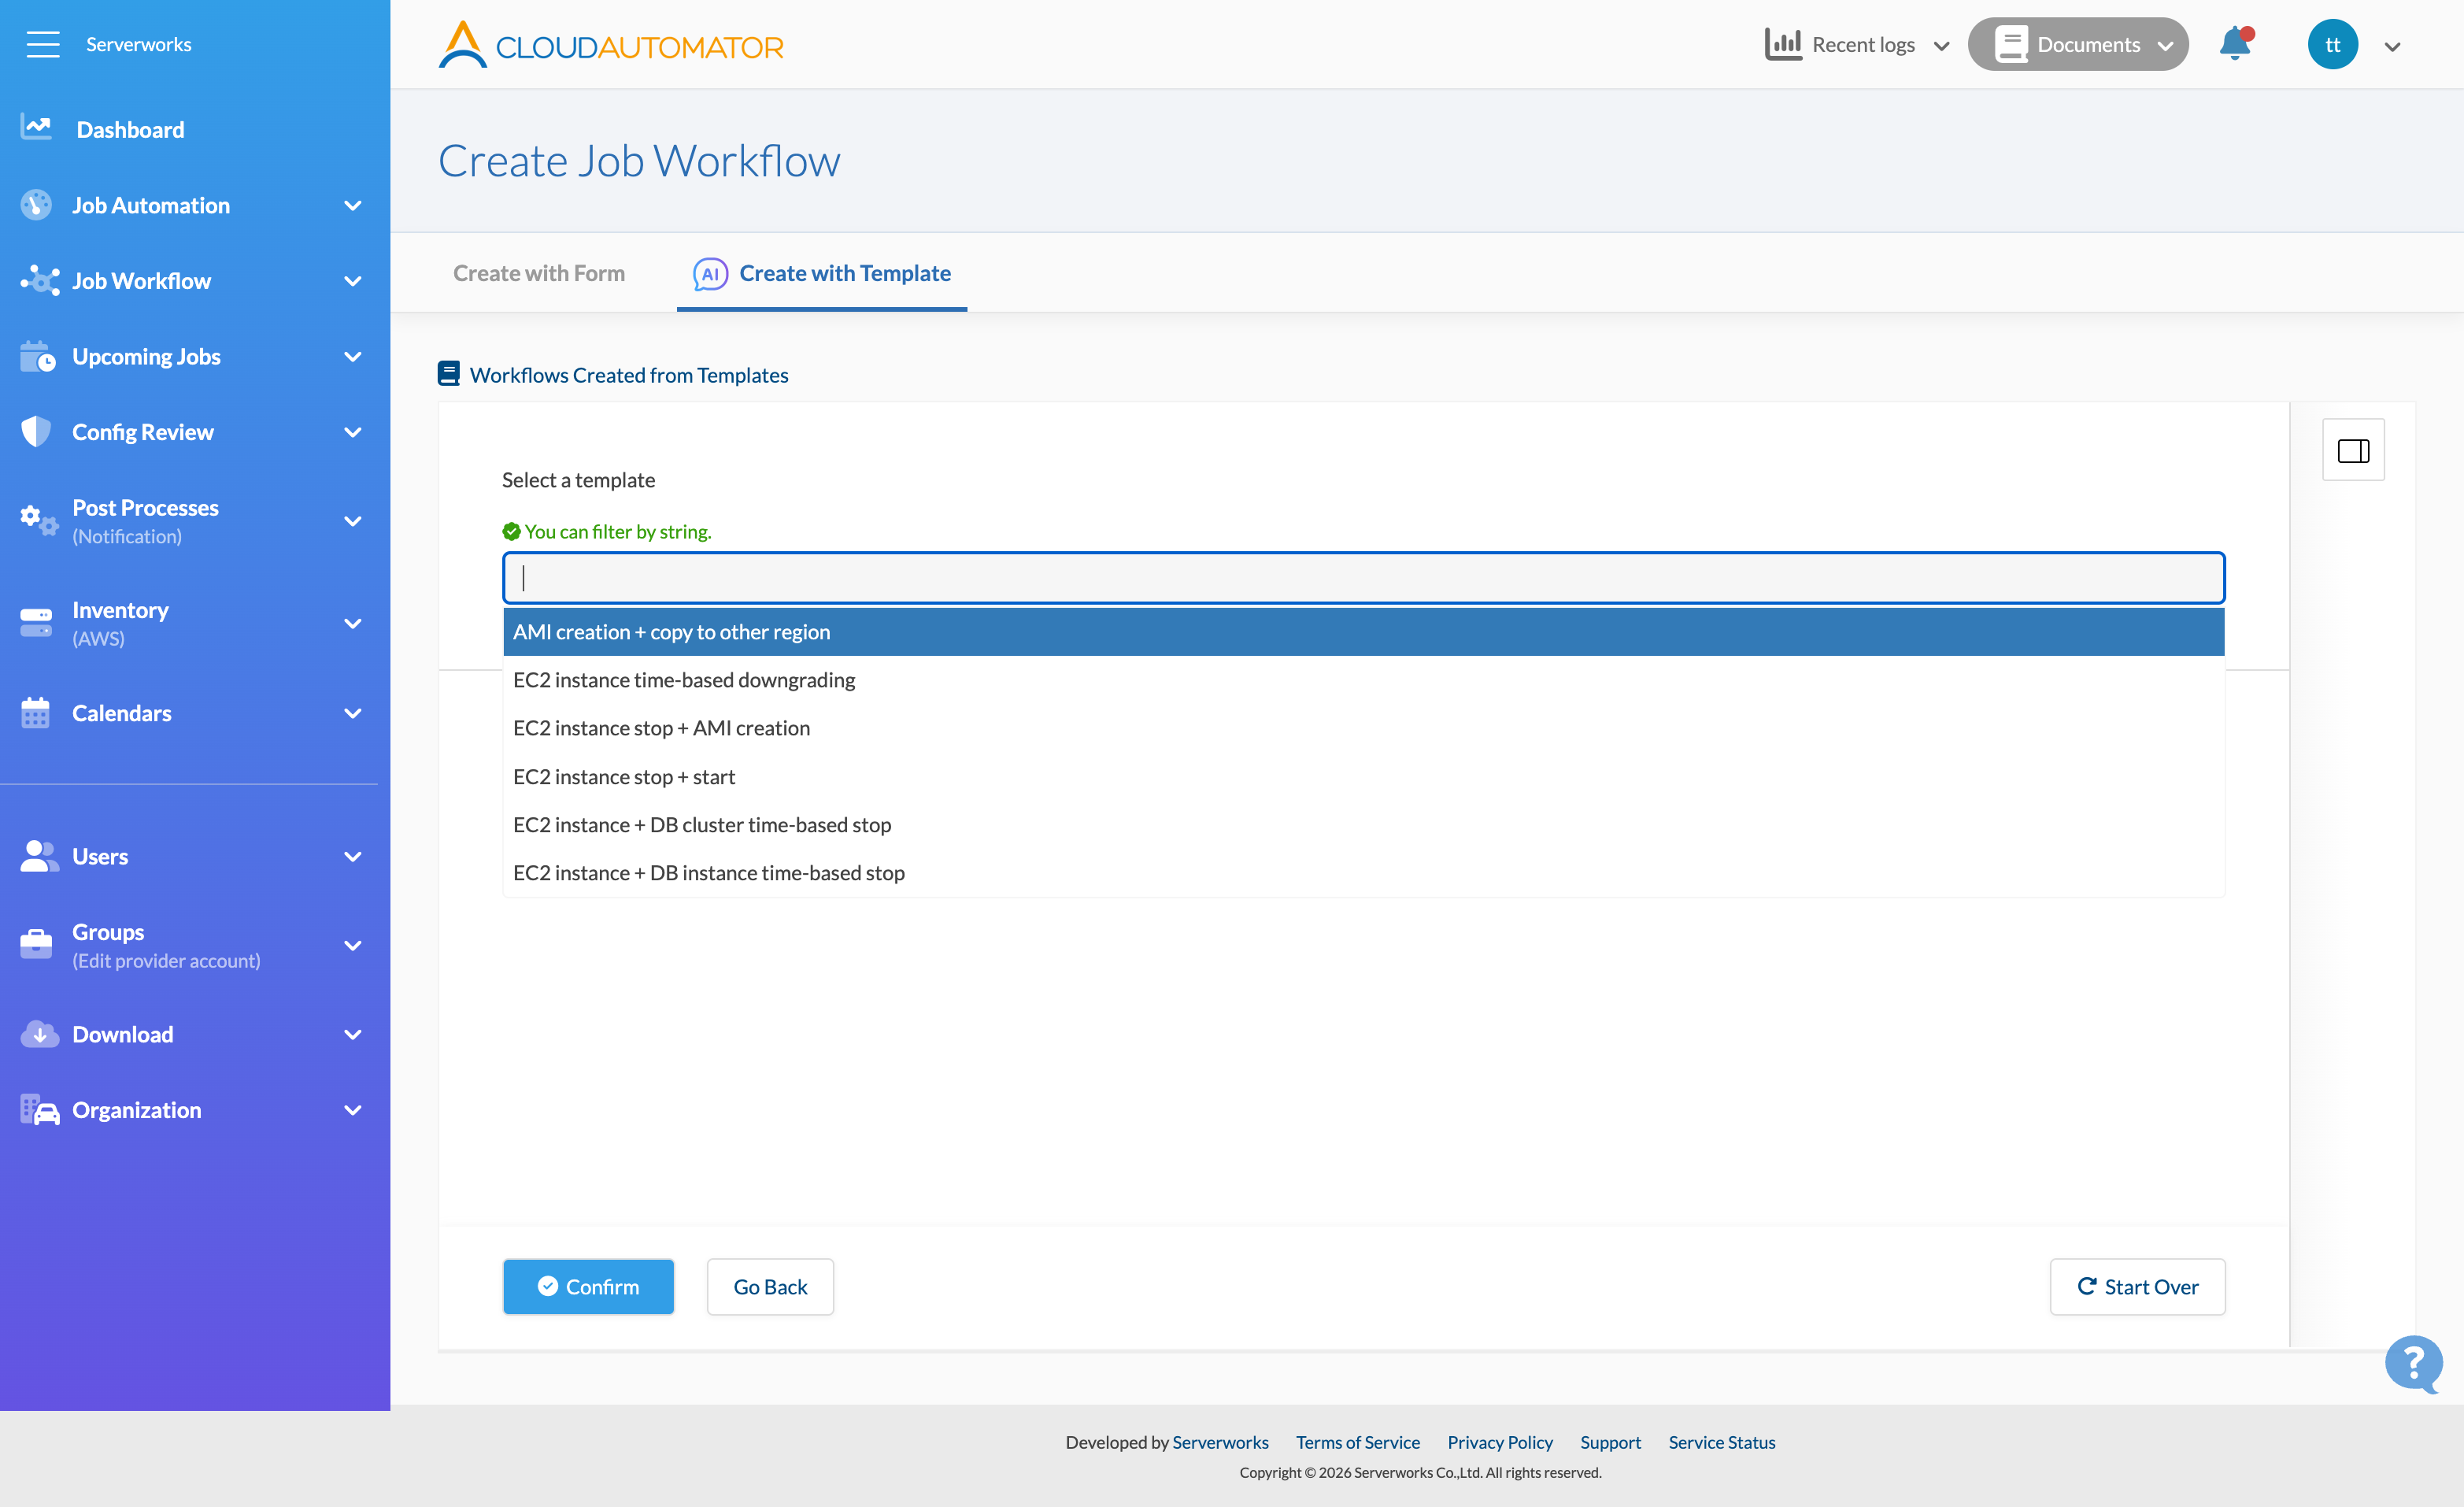This screenshot has height=1507, width=2464.
Task: Click the Inventory server icon
Action: pos(36,623)
